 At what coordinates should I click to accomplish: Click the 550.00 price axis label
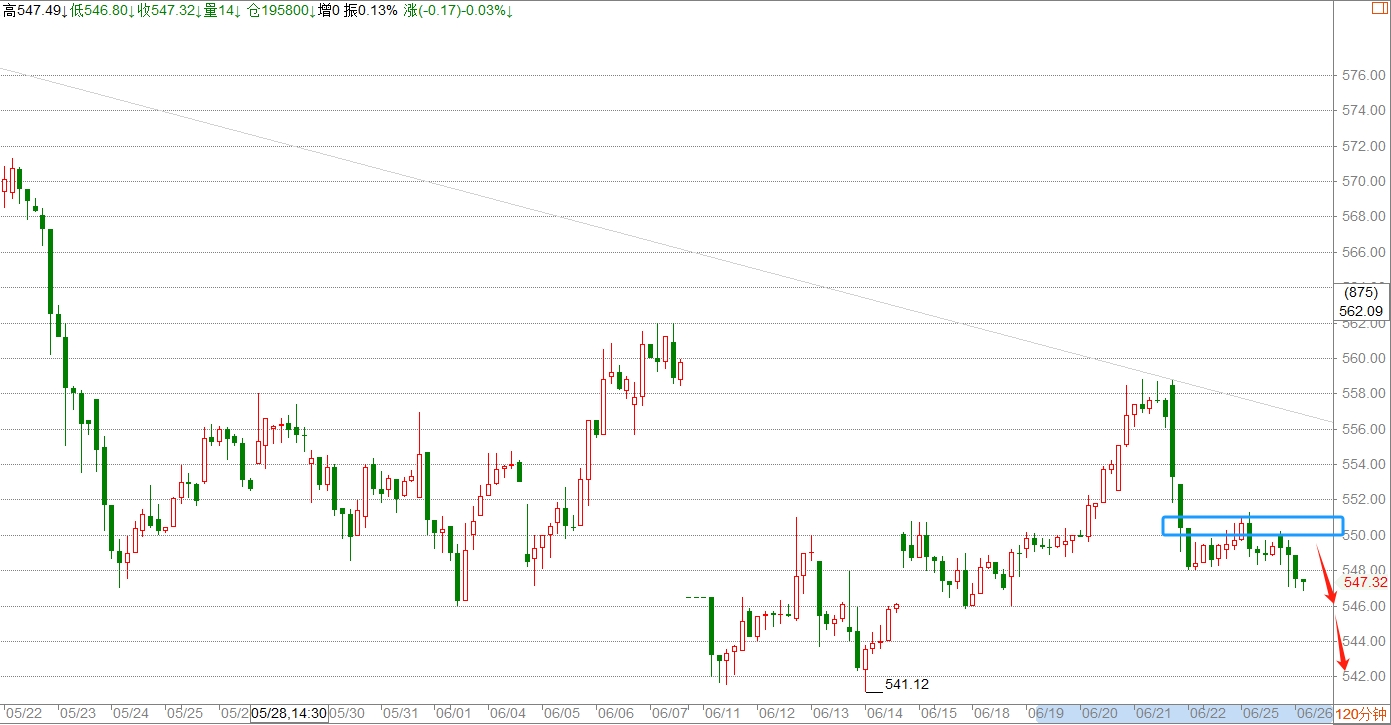tap(1365, 535)
